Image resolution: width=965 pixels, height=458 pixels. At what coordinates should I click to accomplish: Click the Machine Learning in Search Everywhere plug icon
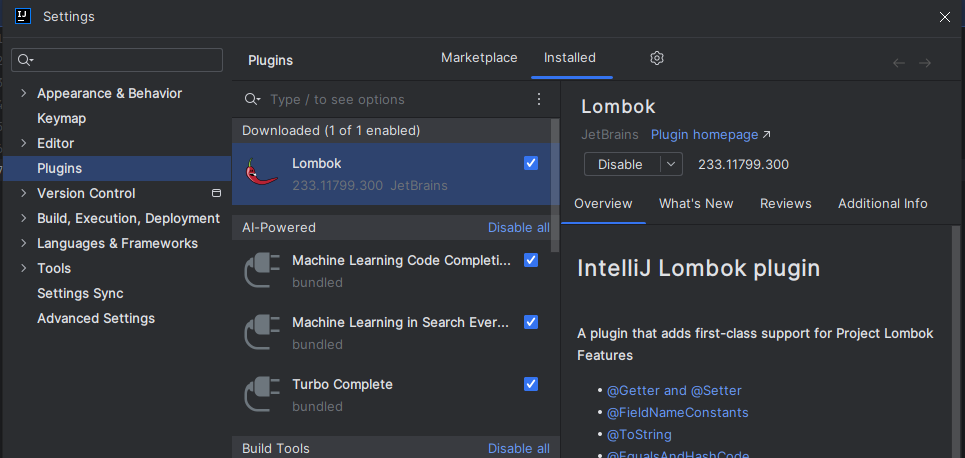click(x=262, y=332)
